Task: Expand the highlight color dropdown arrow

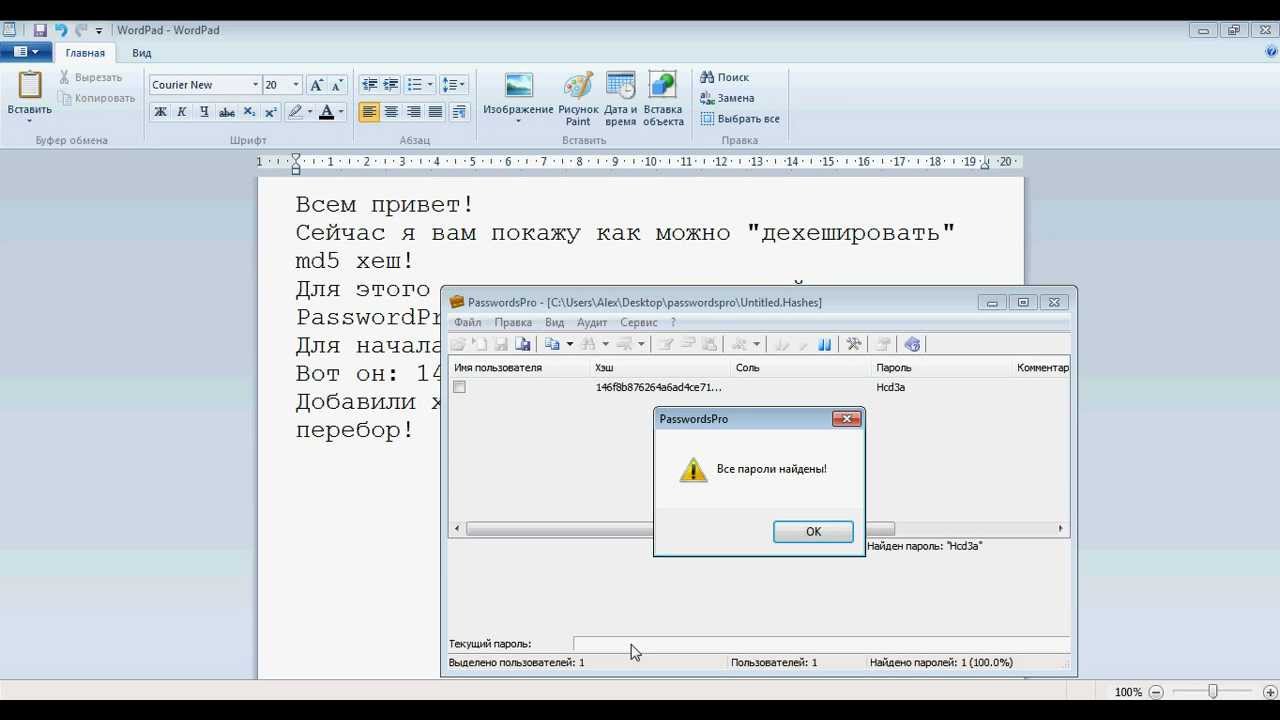Action: click(309, 112)
